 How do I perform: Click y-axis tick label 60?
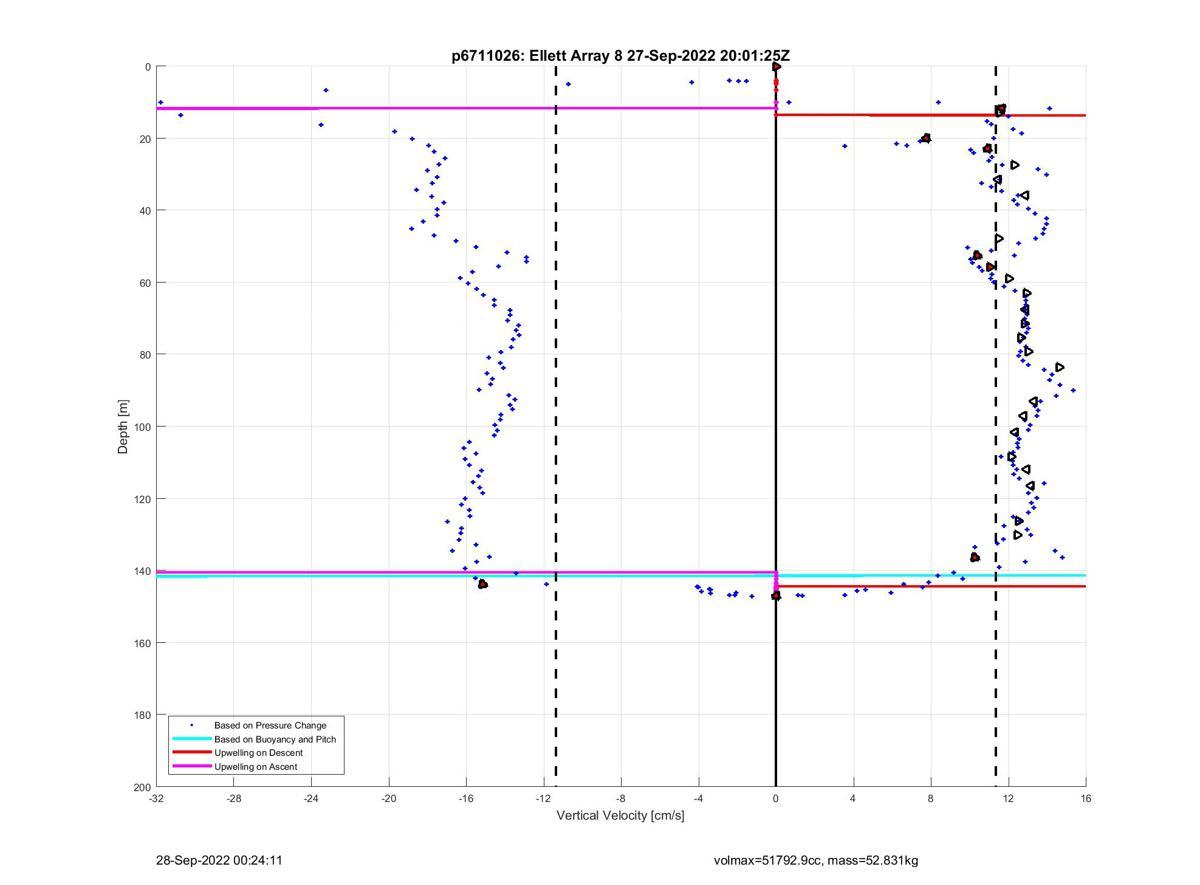click(x=144, y=283)
